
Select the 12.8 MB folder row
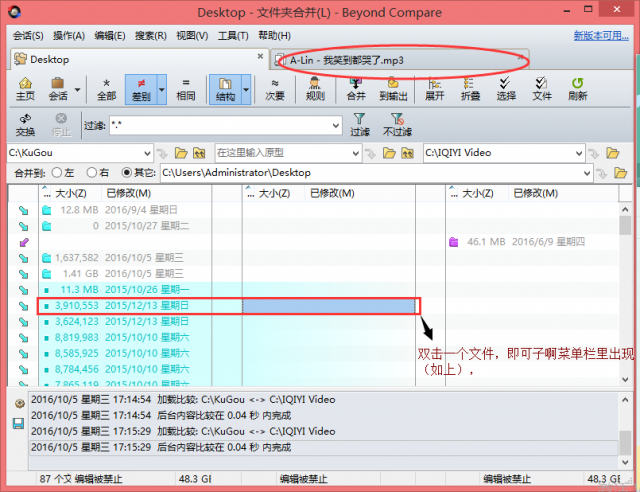tap(125, 210)
